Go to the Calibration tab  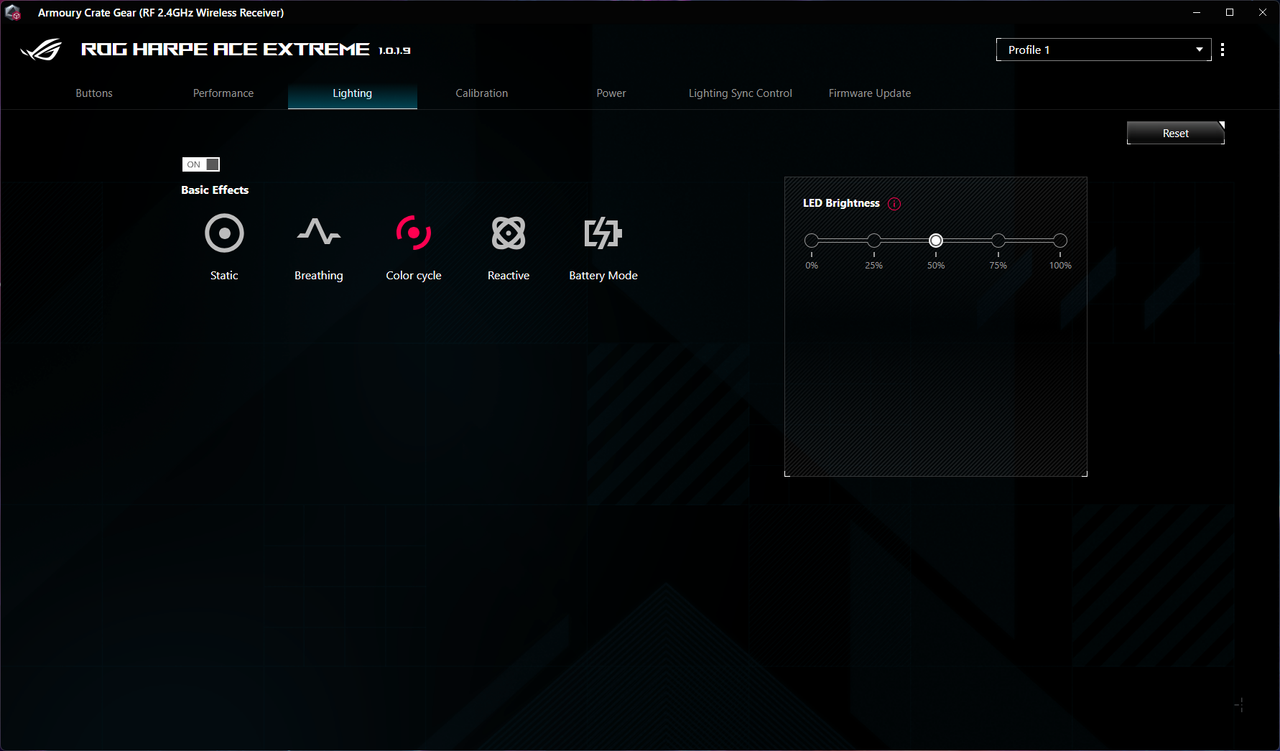[x=482, y=93]
